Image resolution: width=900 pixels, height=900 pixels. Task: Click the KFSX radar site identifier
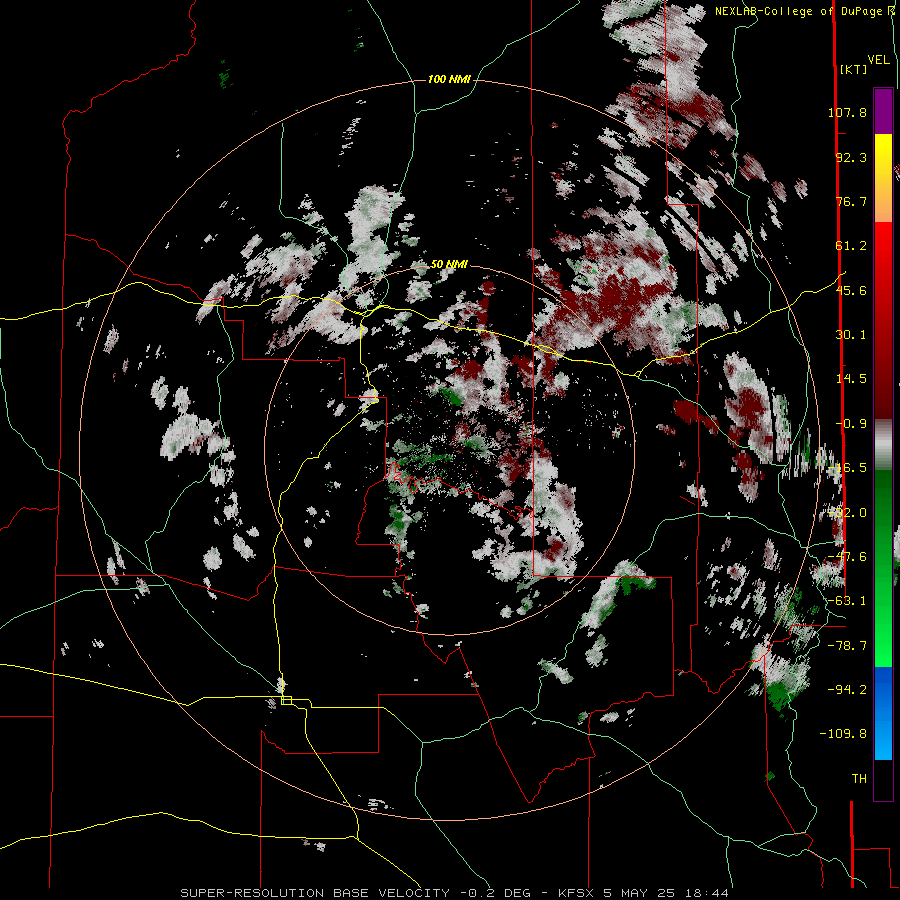(x=576, y=893)
